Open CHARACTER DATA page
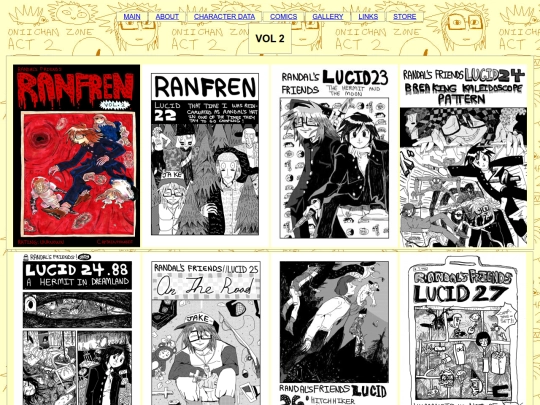 pyautogui.click(x=224, y=17)
